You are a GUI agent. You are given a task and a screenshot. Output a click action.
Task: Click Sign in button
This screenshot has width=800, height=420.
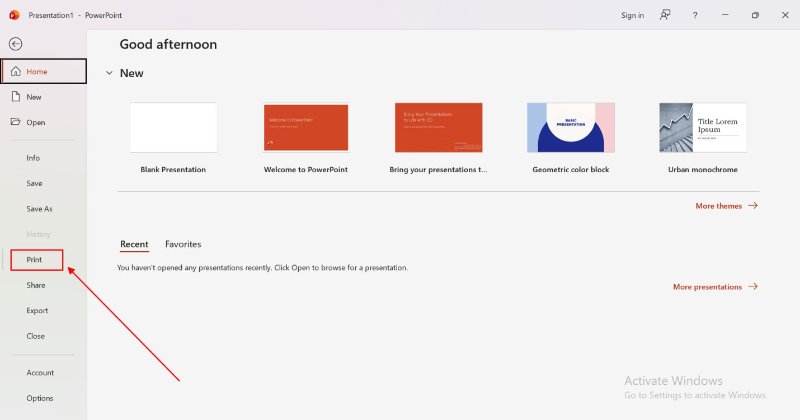(x=632, y=15)
